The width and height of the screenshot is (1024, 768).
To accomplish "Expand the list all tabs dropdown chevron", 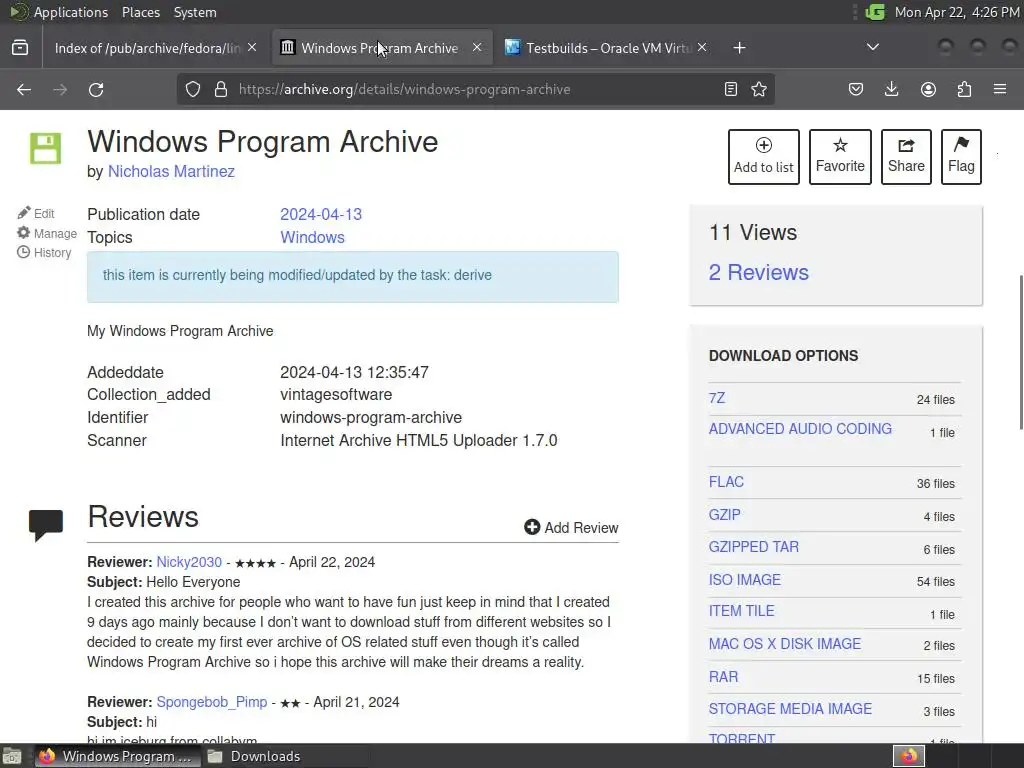I will (x=872, y=47).
